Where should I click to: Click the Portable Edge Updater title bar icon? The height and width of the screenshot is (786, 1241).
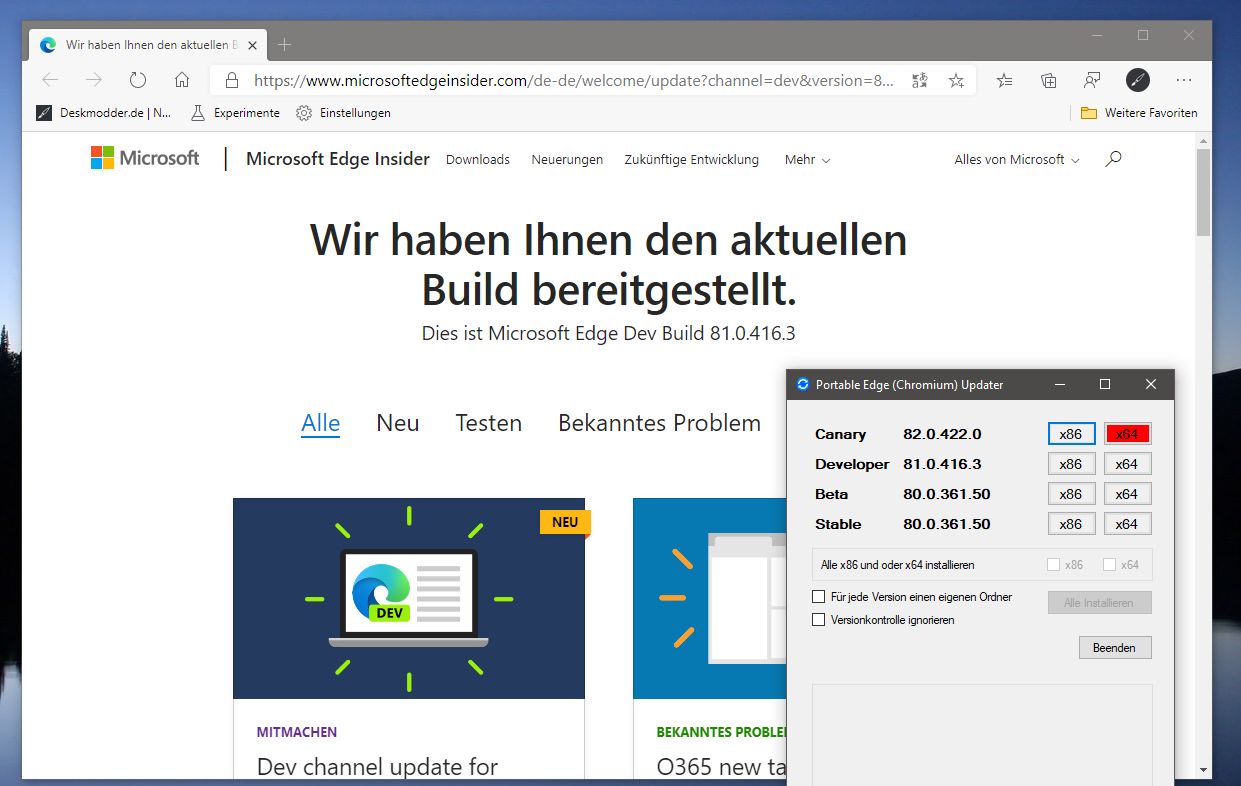802,384
